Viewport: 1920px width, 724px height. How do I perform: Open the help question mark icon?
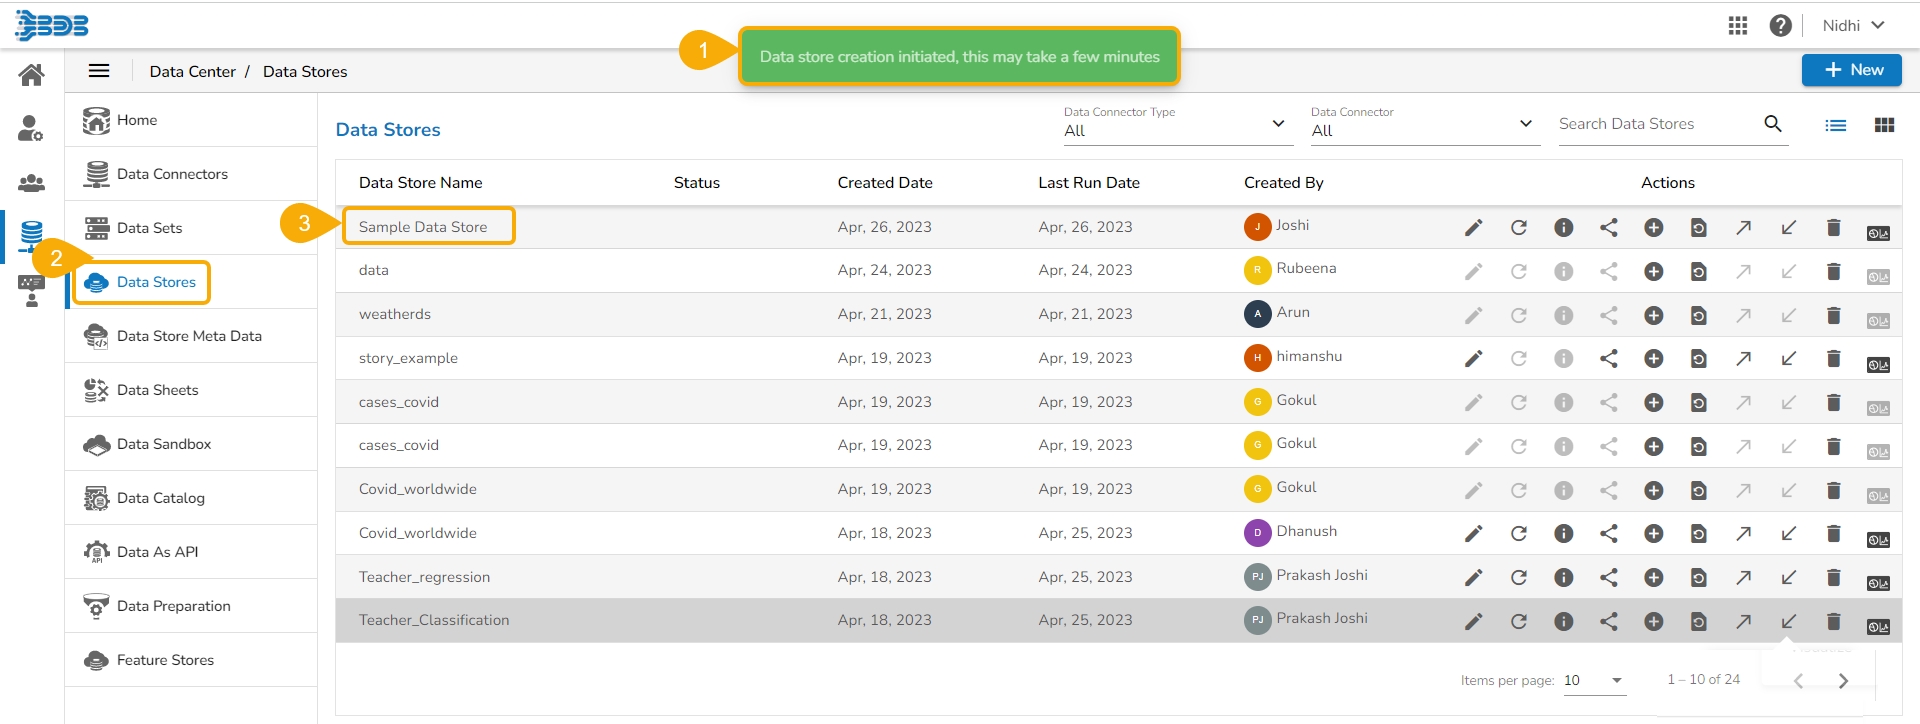pyautogui.click(x=1780, y=26)
